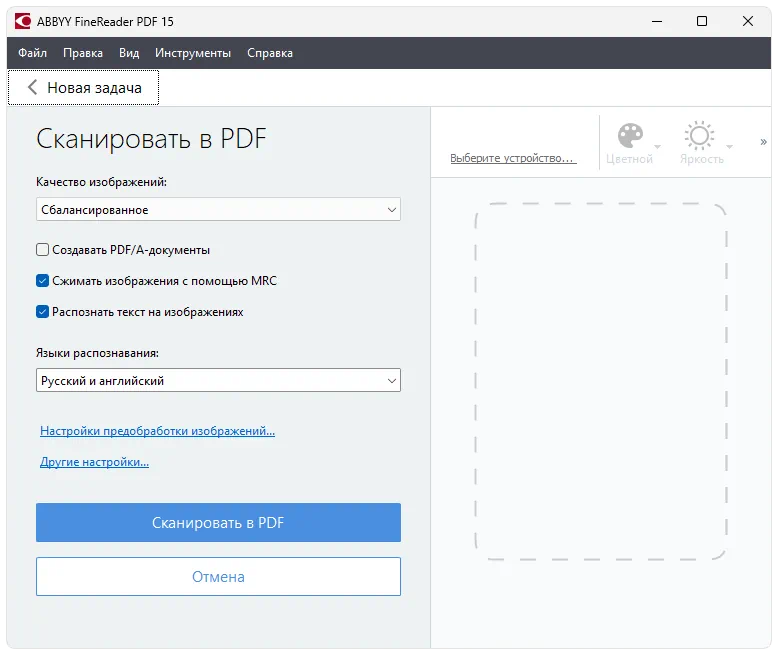This screenshot has width=778, height=657.
Task: Click the Яркость brightness sun icon
Action: [699, 135]
